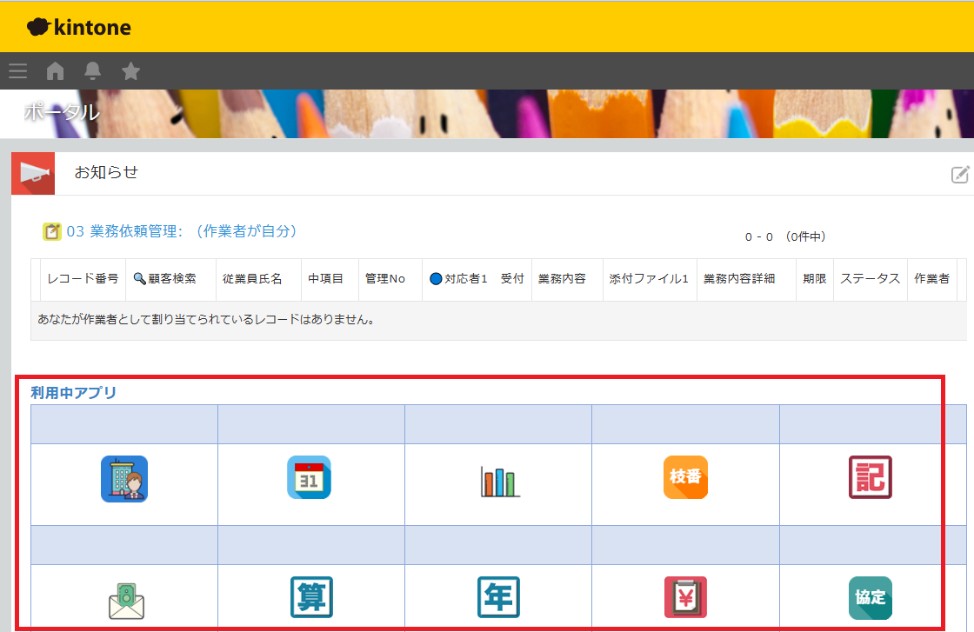Open the 年 app icon
Screen dimensions: 974x632
[x=498, y=597]
